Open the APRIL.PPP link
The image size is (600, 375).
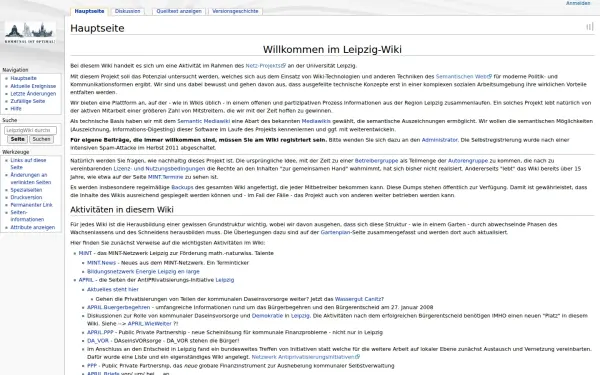100,333
